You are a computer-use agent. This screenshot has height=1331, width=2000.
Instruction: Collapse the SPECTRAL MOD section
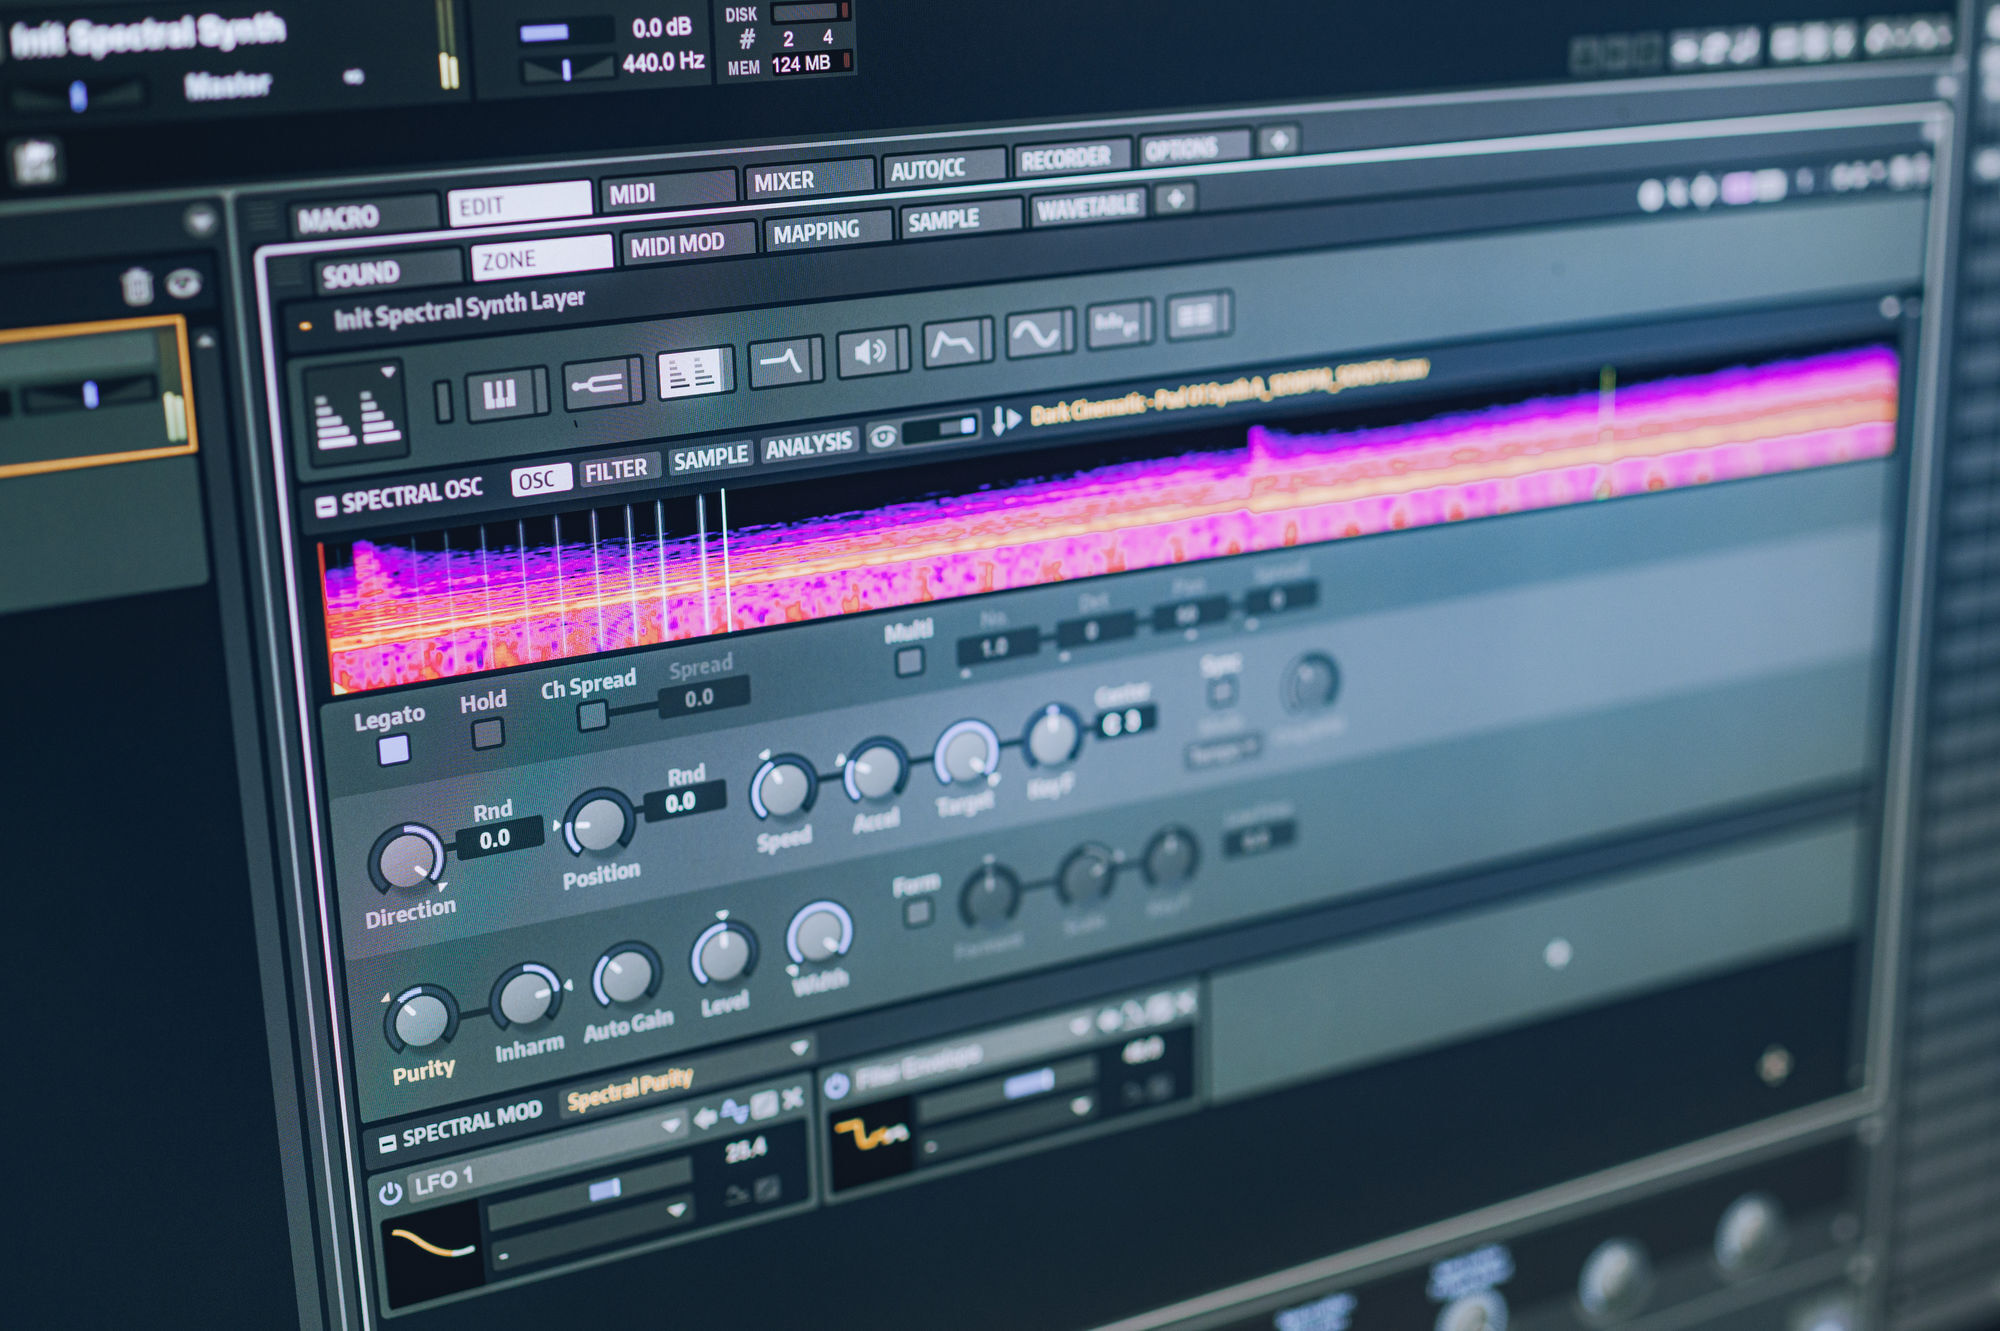pos(388,1141)
